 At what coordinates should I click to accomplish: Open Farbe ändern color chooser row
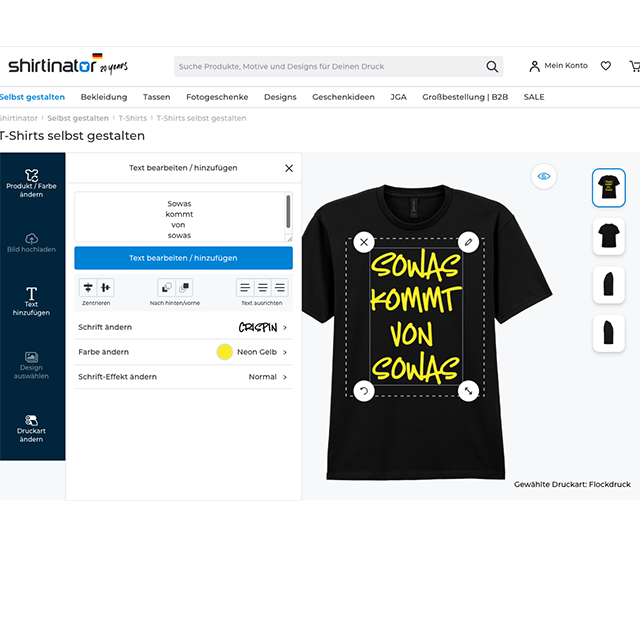[183, 352]
